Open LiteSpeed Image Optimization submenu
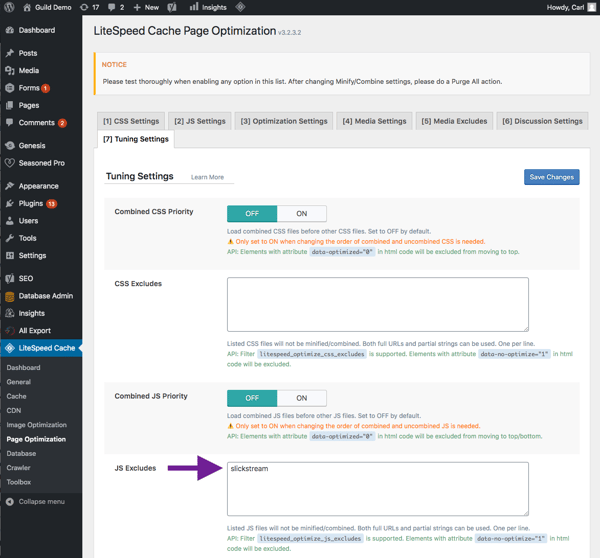Viewport: 600px width, 558px height. click(36, 425)
